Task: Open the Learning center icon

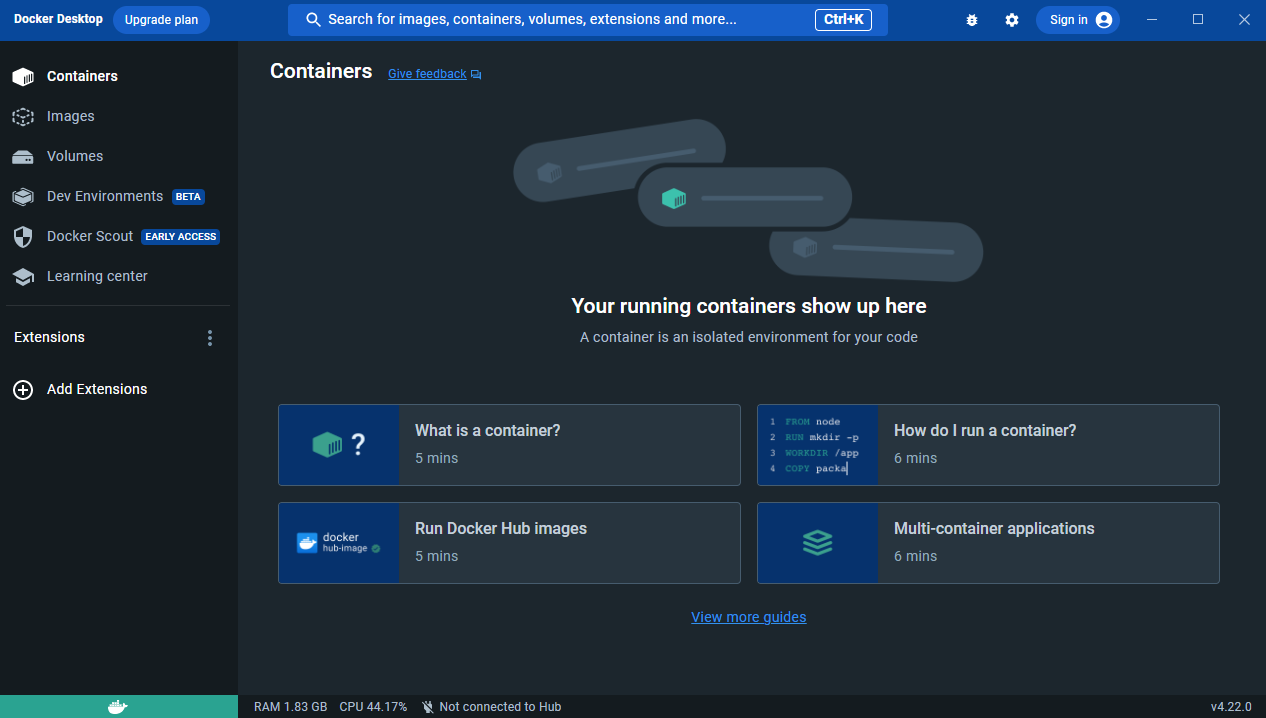Action: pyautogui.click(x=23, y=276)
